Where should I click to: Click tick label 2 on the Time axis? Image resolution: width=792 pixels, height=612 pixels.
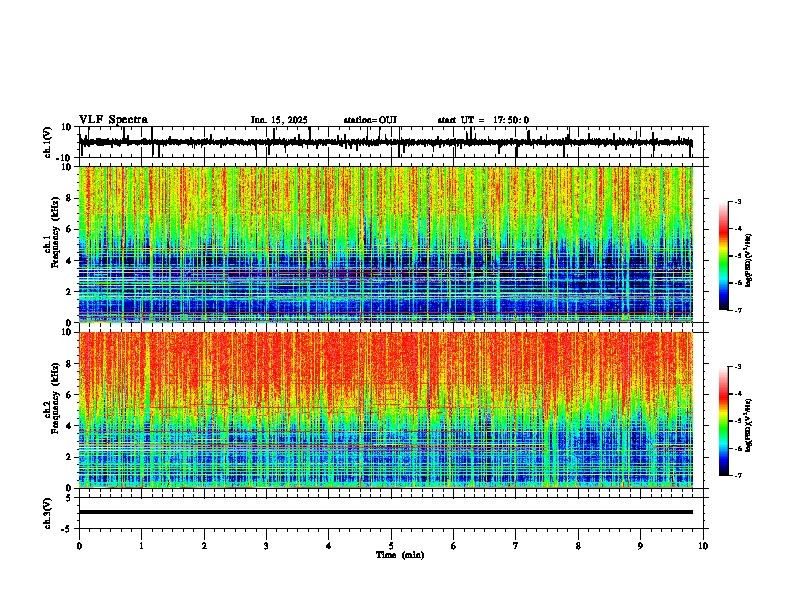204,546
